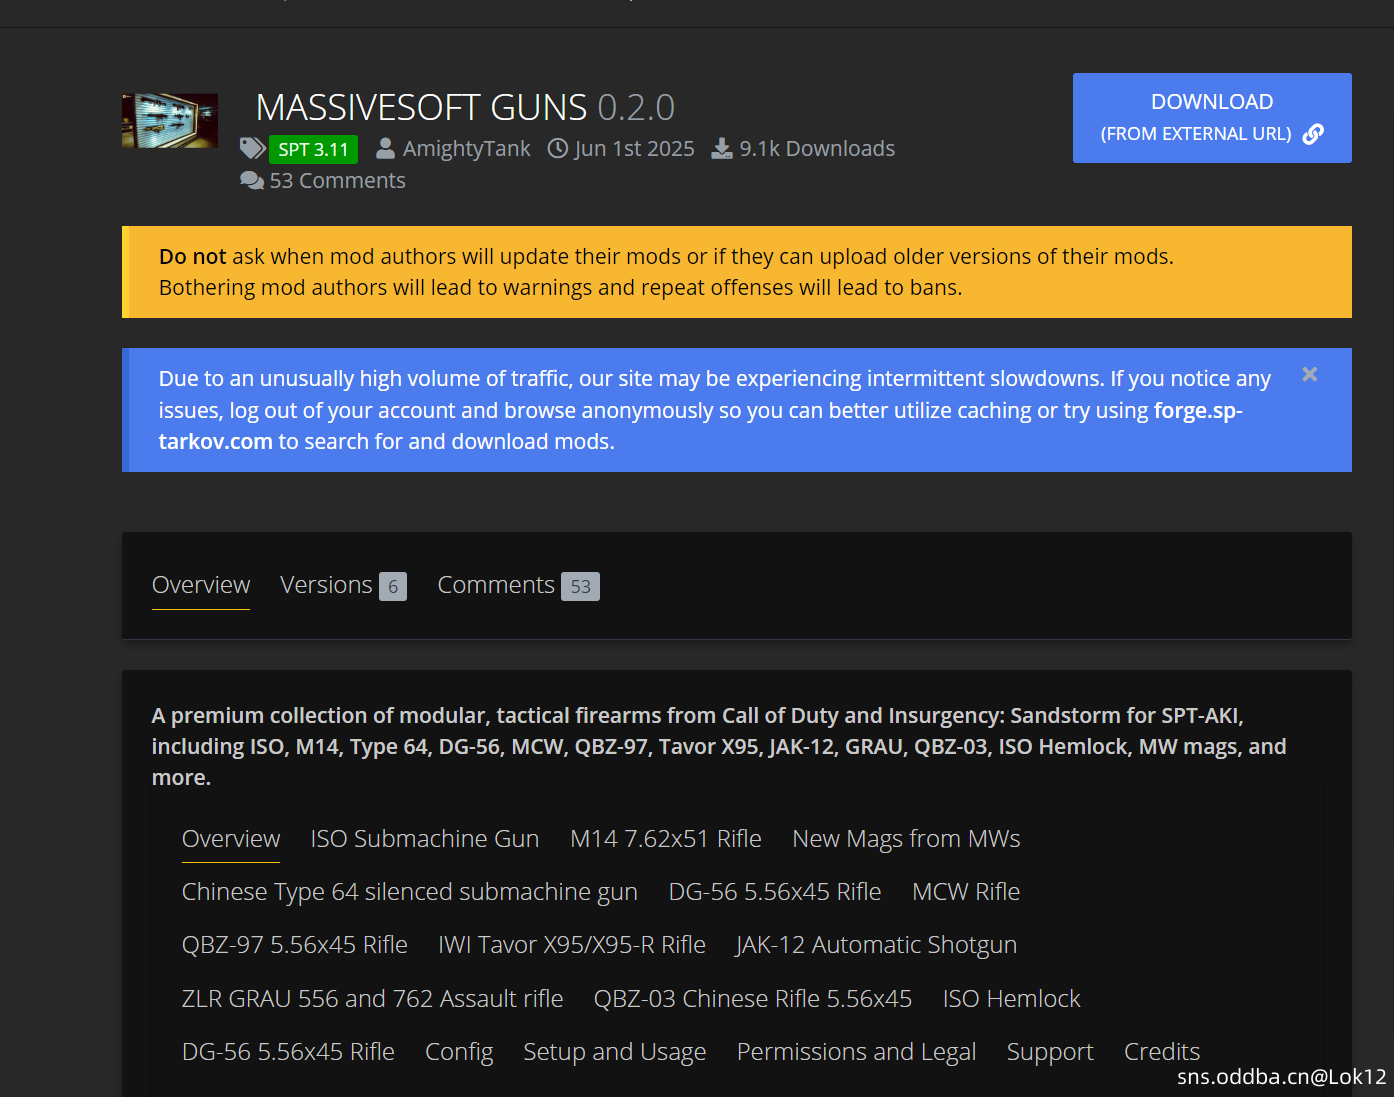1394x1097 pixels.
Task: Click the clock icon by the date
Action: tap(558, 149)
